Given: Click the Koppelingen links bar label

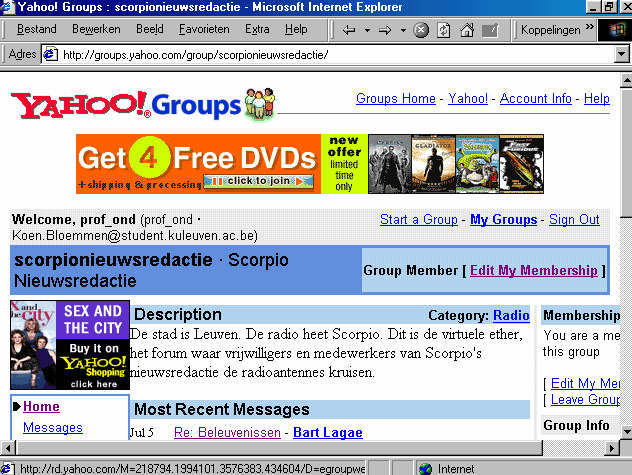Looking at the screenshot, I should coord(551,30).
